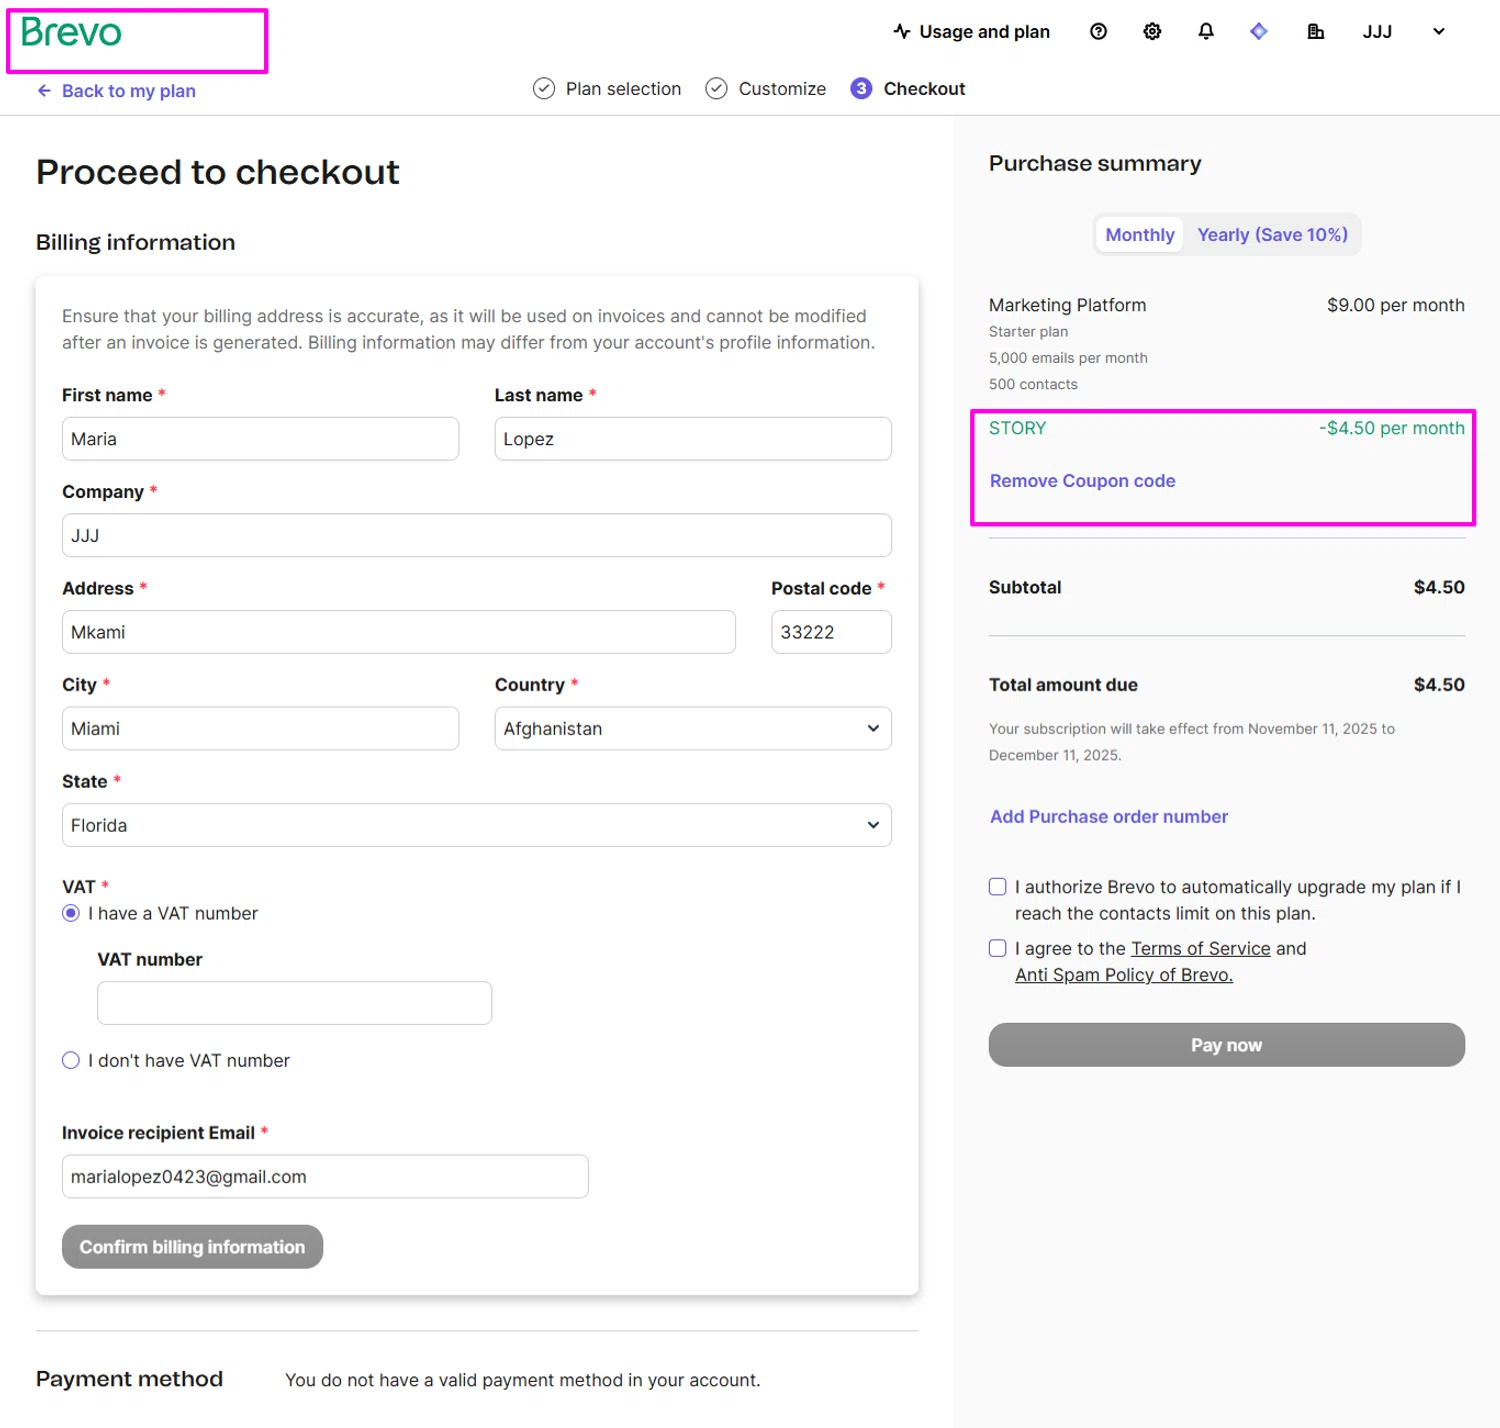Click the 'Total amount due' label
Screen dimensions: 1500x1428
click(x=1063, y=684)
